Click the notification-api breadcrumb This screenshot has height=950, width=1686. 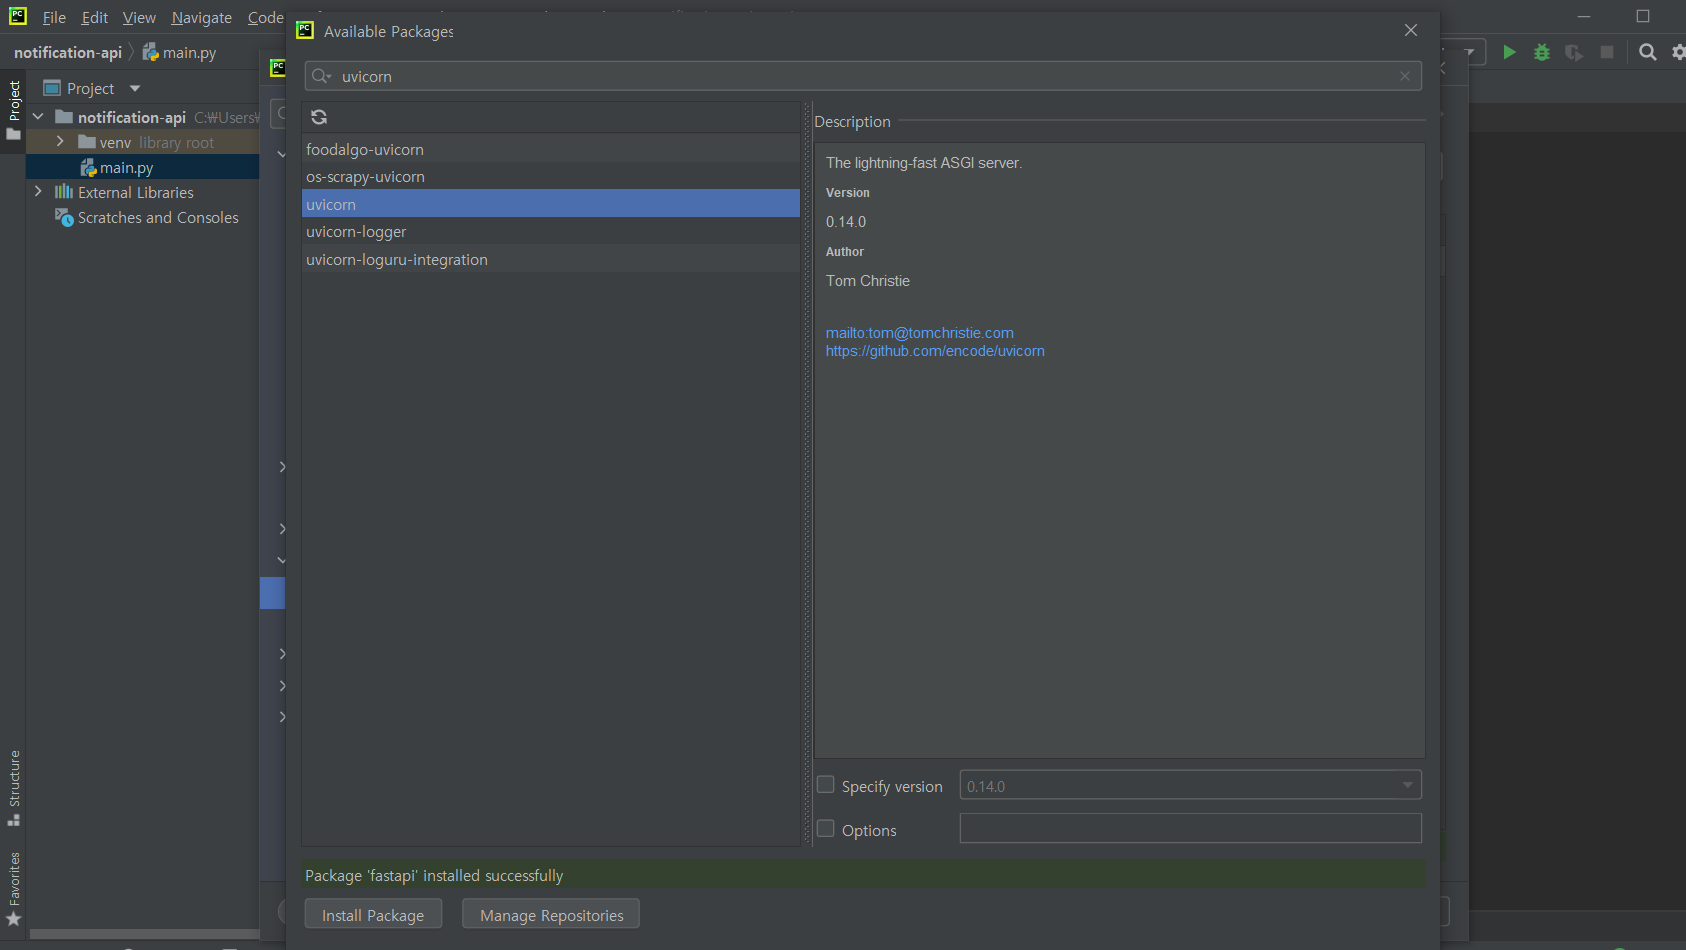(x=68, y=52)
